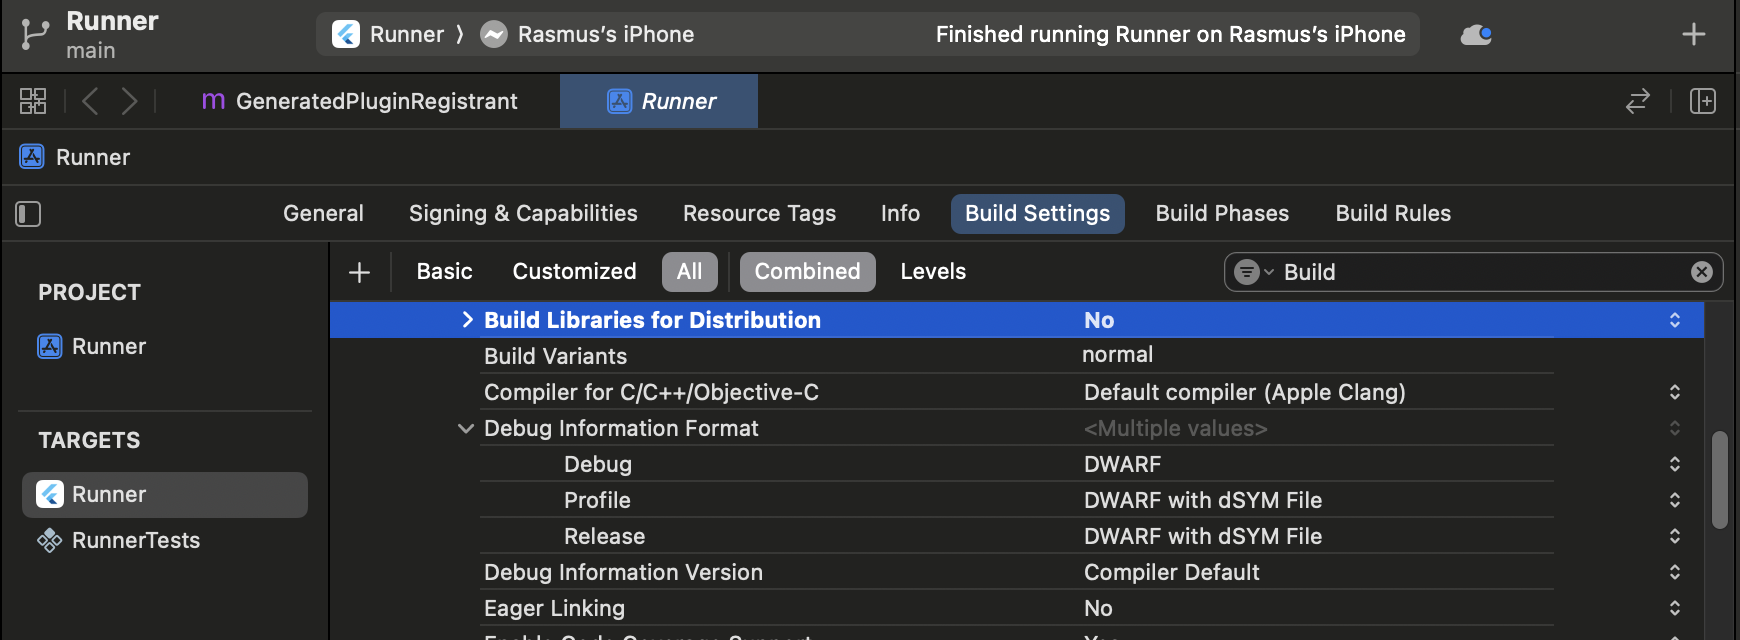The image size is (1740, 640).
Task: Open Debug configuration DWARF popup
Action: pyautogui.click(x=1675, y=464)
